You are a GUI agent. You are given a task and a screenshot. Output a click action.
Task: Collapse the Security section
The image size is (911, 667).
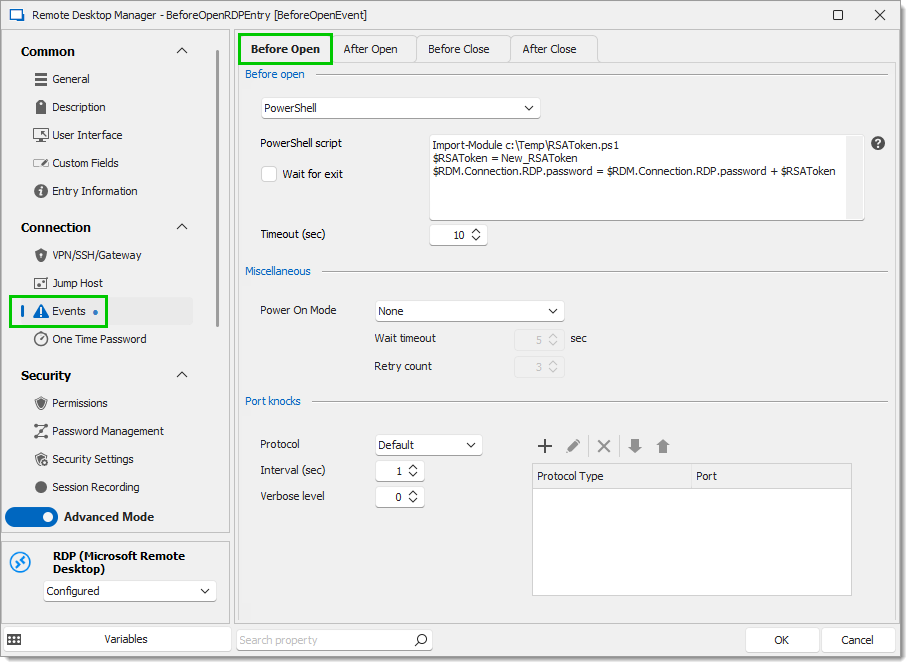coord(182,375)
